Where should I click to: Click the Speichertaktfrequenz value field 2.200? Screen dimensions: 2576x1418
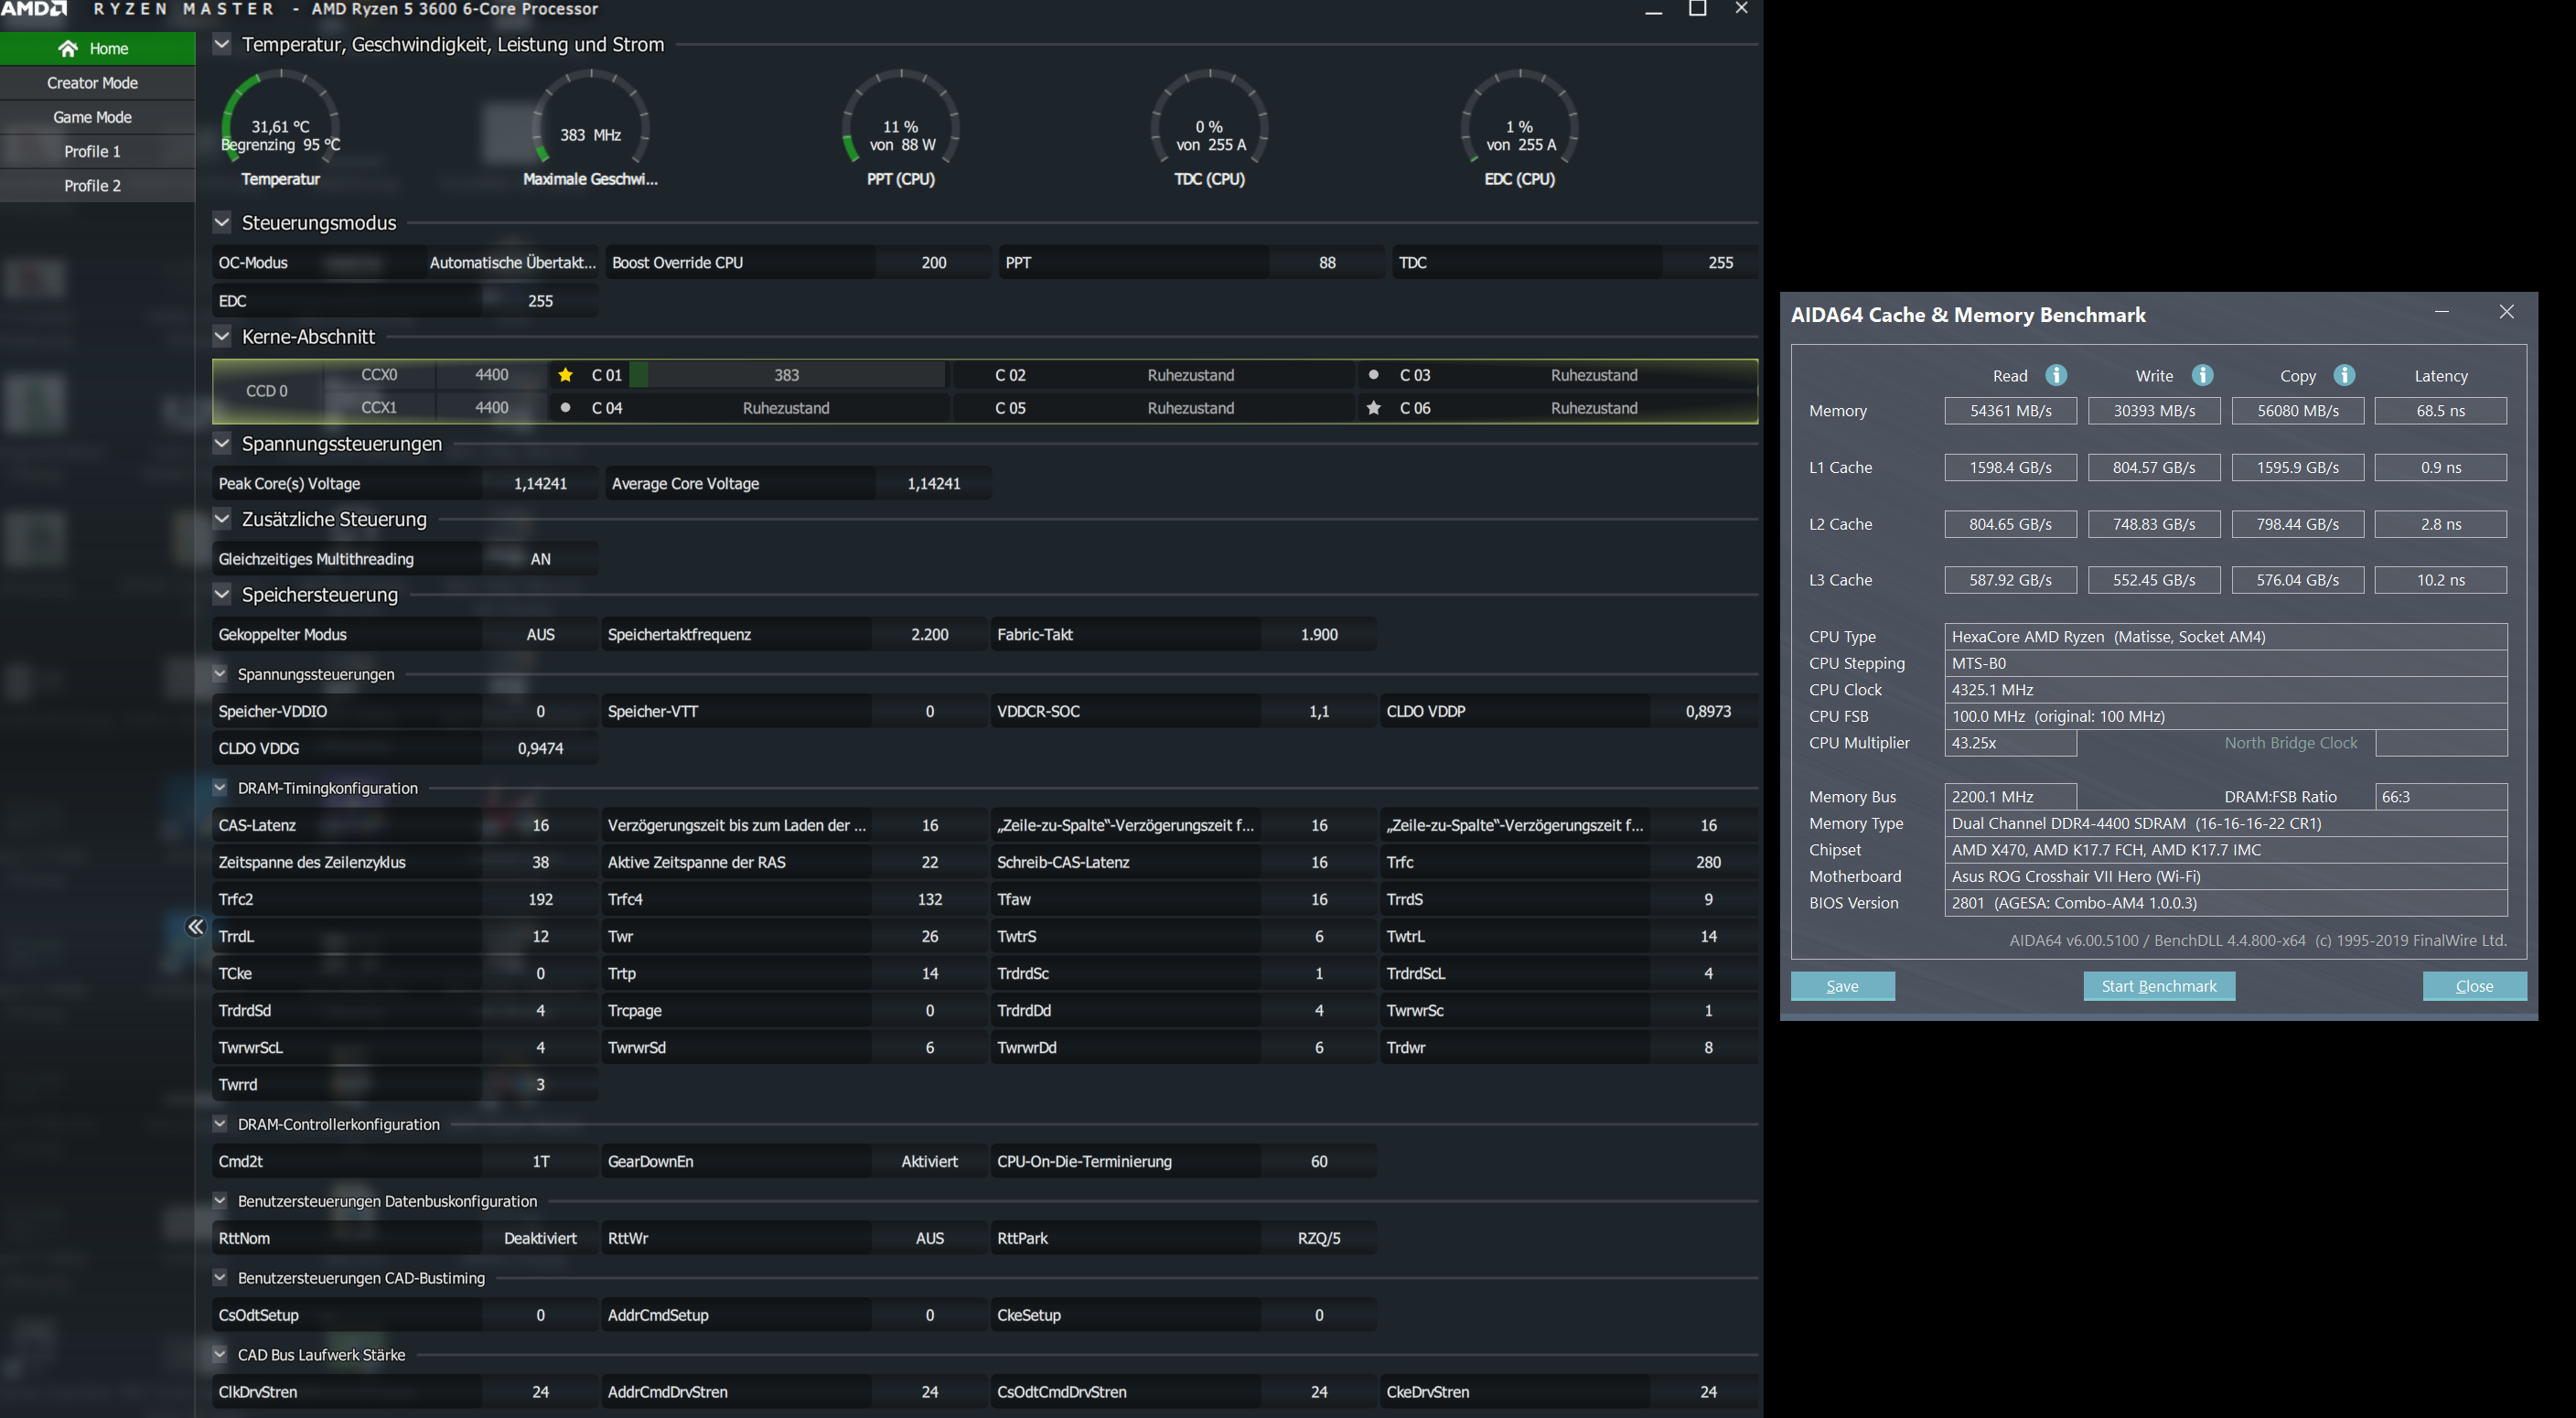tap(929, 635)
